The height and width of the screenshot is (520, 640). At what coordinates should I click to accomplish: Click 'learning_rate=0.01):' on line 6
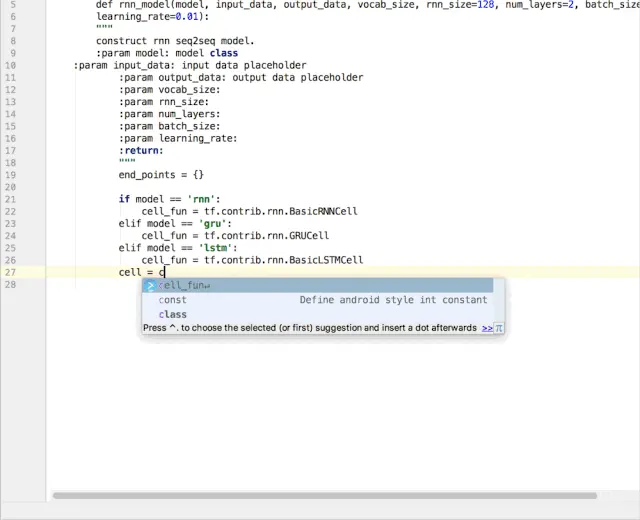pyautogui.click(x=152, y=17)
